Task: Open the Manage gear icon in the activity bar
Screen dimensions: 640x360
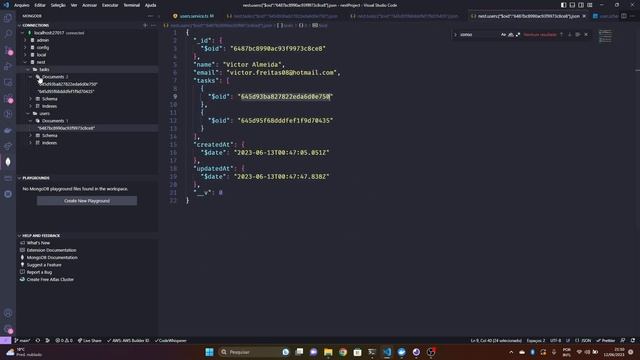Action: tap(8, 329)
